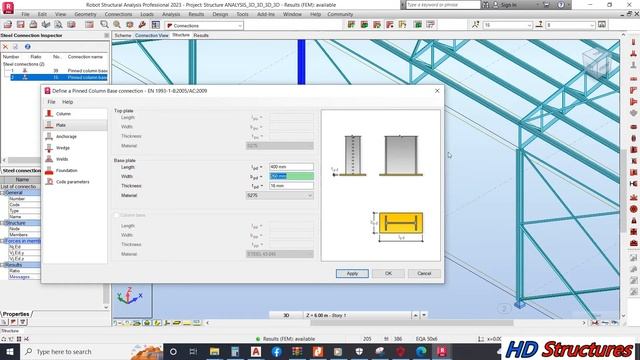Click the Cancel button in the dialog

[x=424, y=273]
